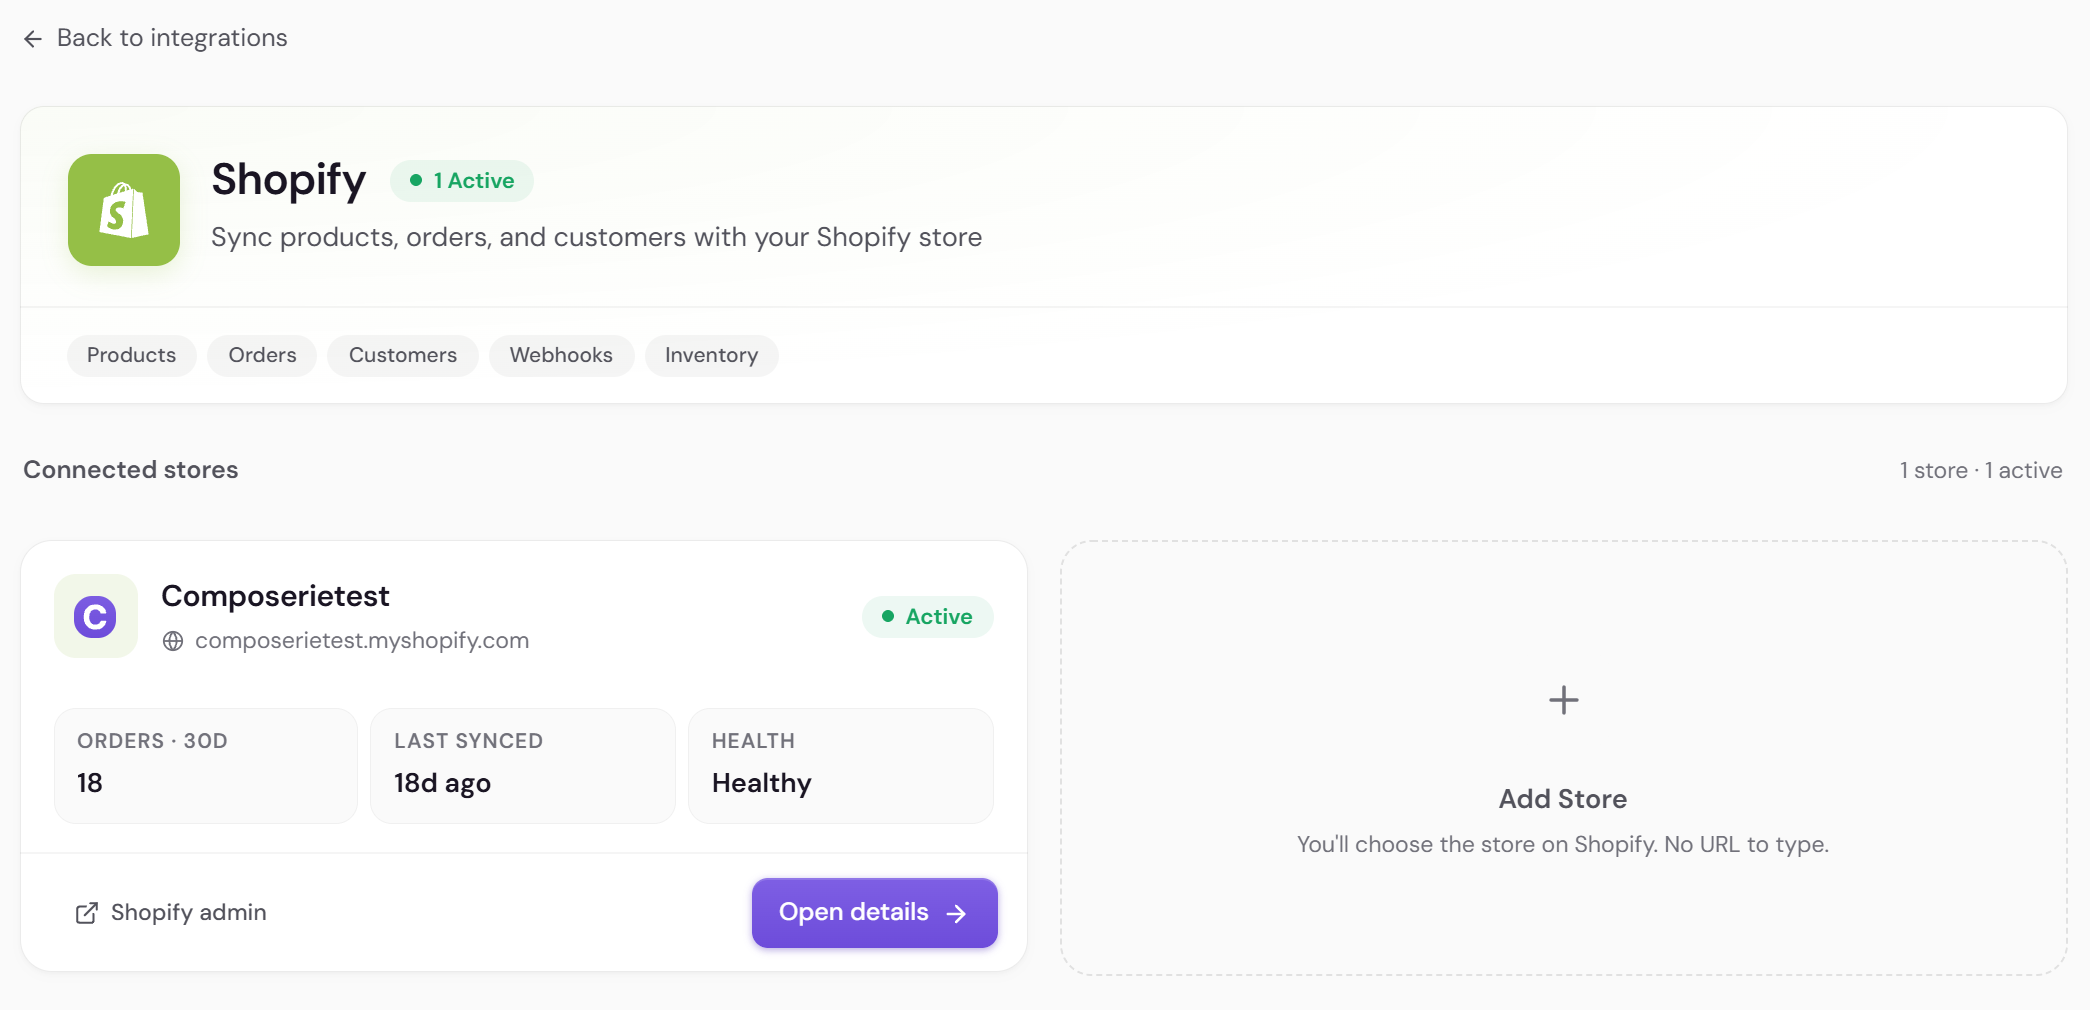Click the No URL to type hint text
This screenshot has width=2090, height=1010.
[1563, 844]
